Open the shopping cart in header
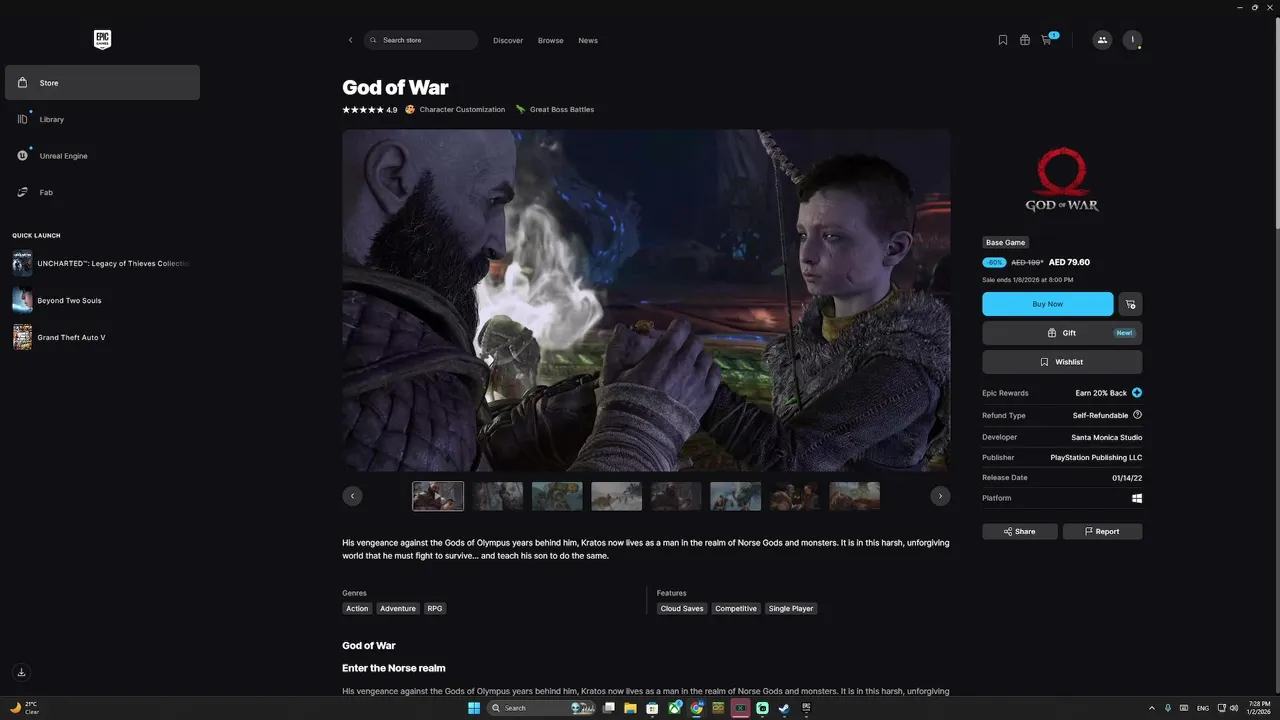 tap(1047, 40)
